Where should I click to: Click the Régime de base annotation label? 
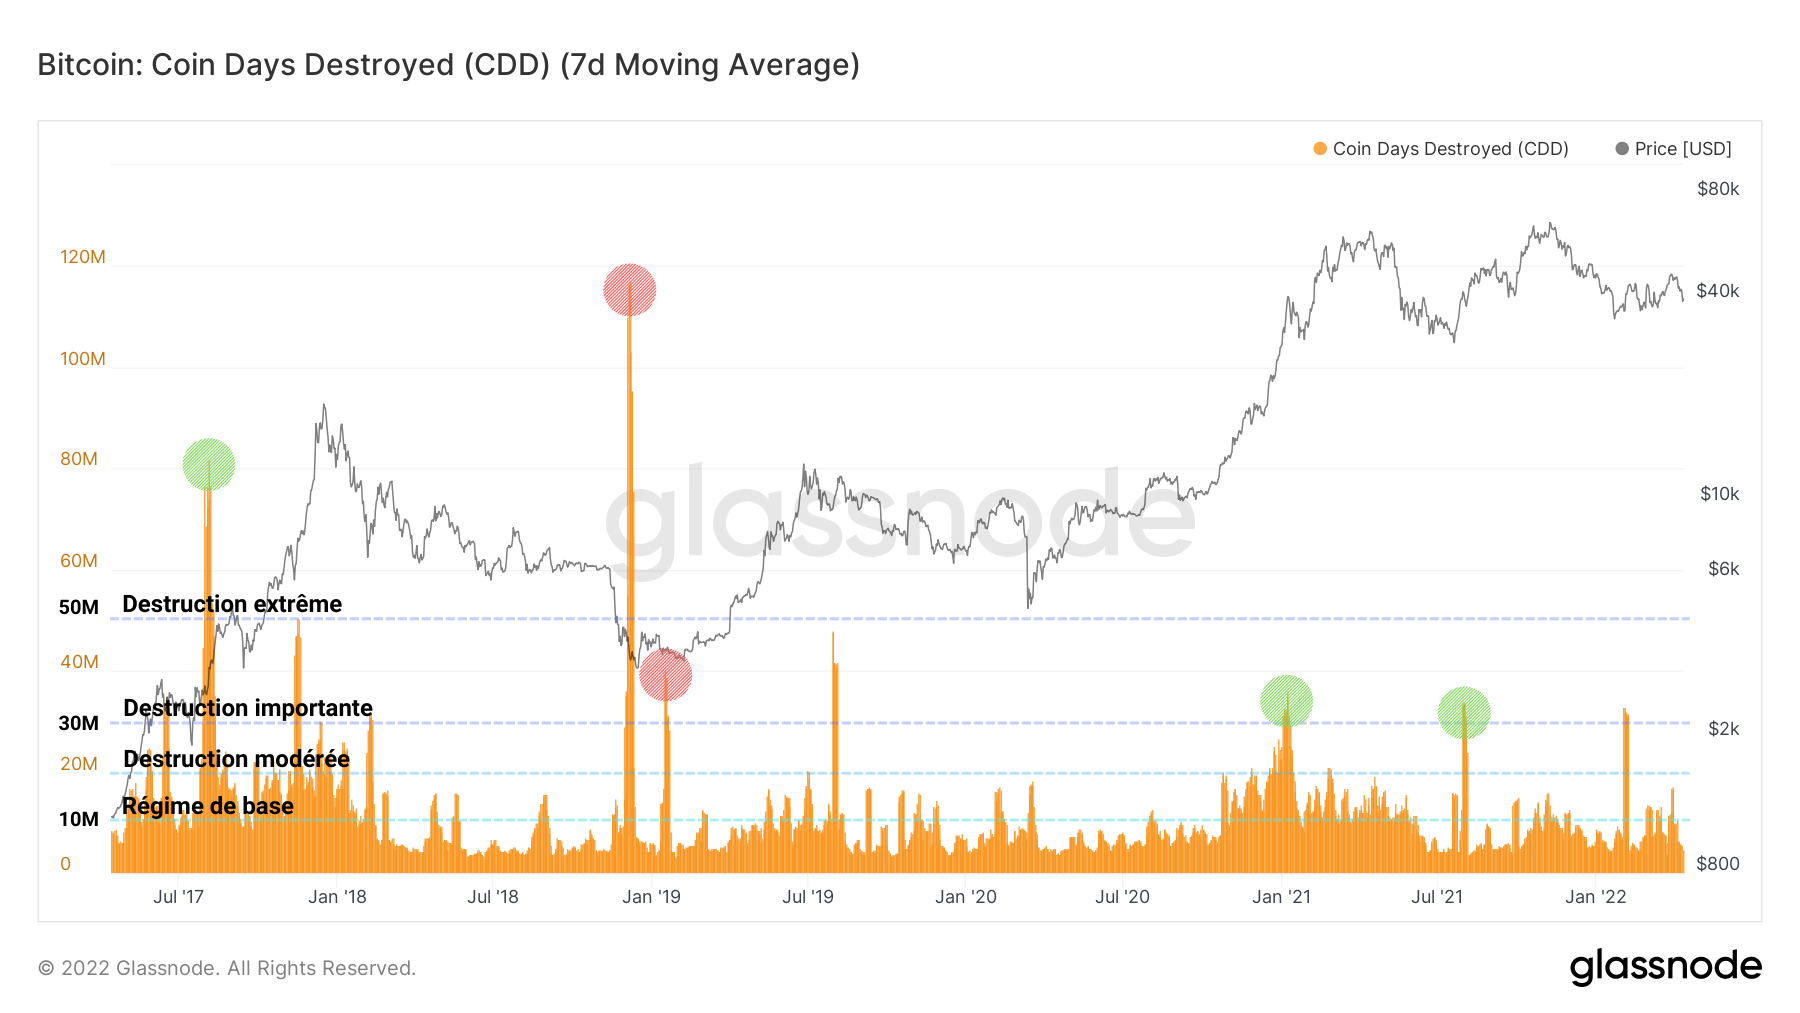(x=208, y=806)
